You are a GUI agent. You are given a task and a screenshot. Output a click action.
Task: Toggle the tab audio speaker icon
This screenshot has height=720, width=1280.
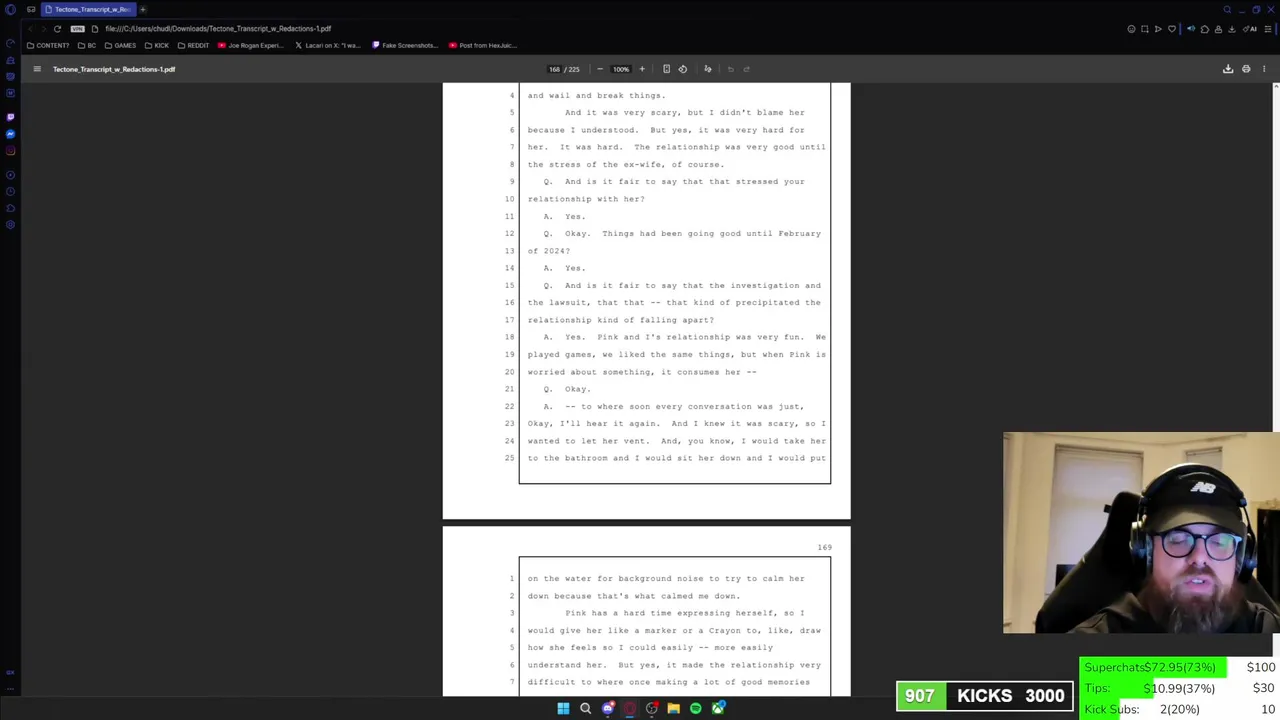(1190, 29)
